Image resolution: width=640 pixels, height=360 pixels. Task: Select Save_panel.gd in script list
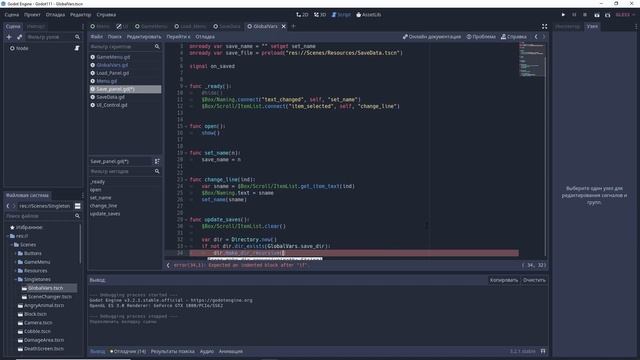pyautogui.click(x=125, y=89)
